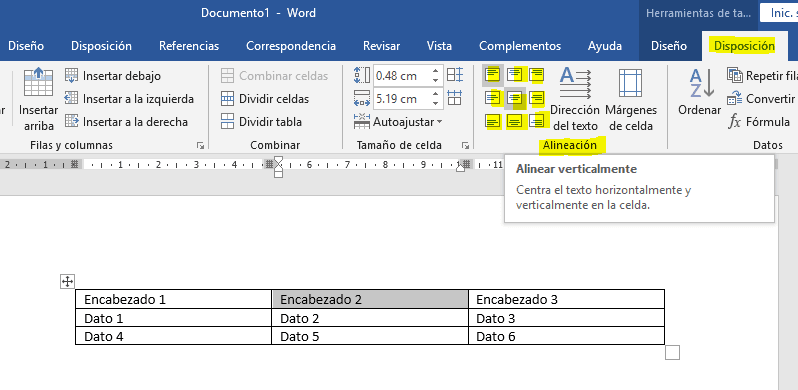Click Encabezado 3 cell
798x390 pixels.
coord(566,299)
